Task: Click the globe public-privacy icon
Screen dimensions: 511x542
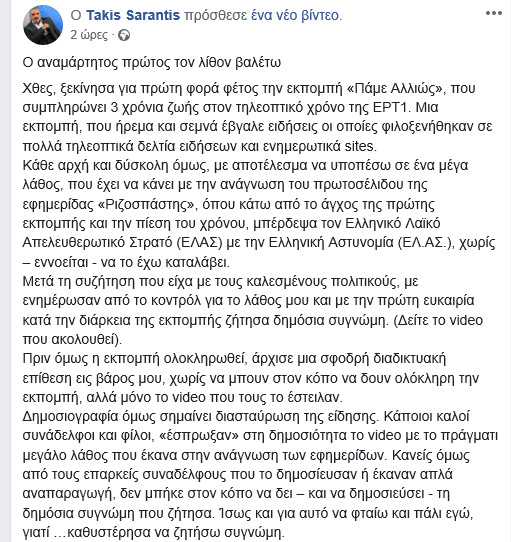Action: point(124,35)
